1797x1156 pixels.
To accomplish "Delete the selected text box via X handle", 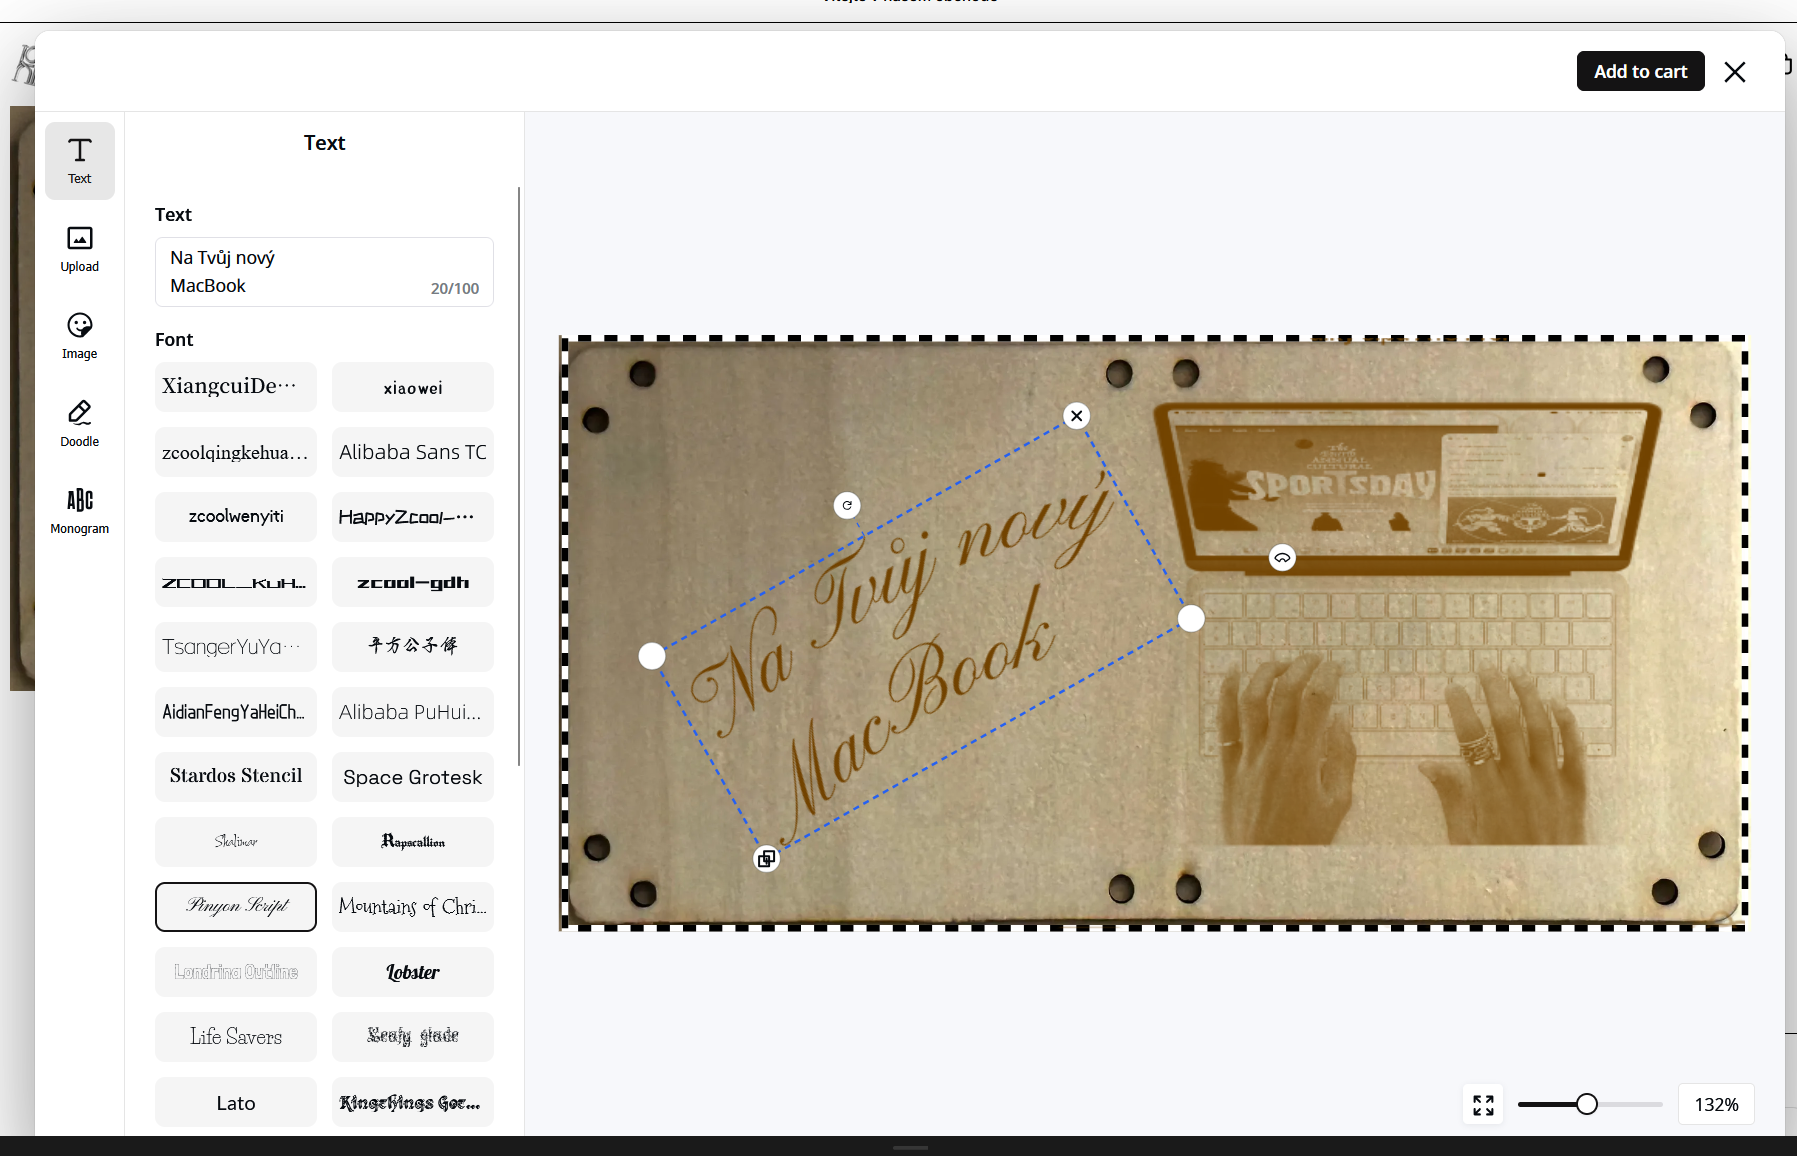I will click(1076, 416).
